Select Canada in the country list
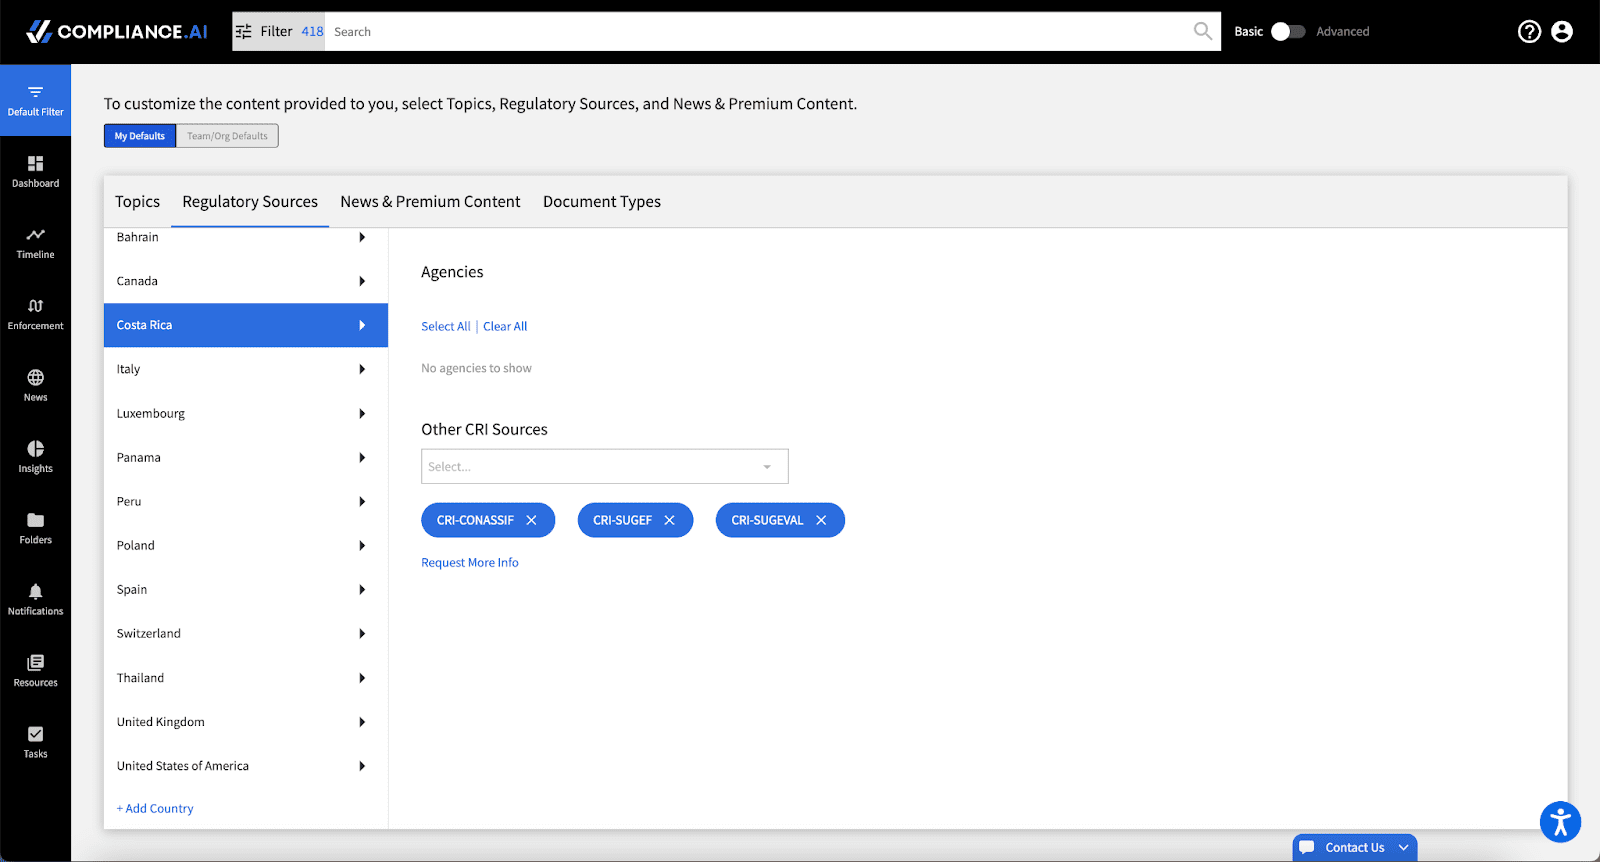This screenshot has width=1600, height=862. click(x=246, y=281)
